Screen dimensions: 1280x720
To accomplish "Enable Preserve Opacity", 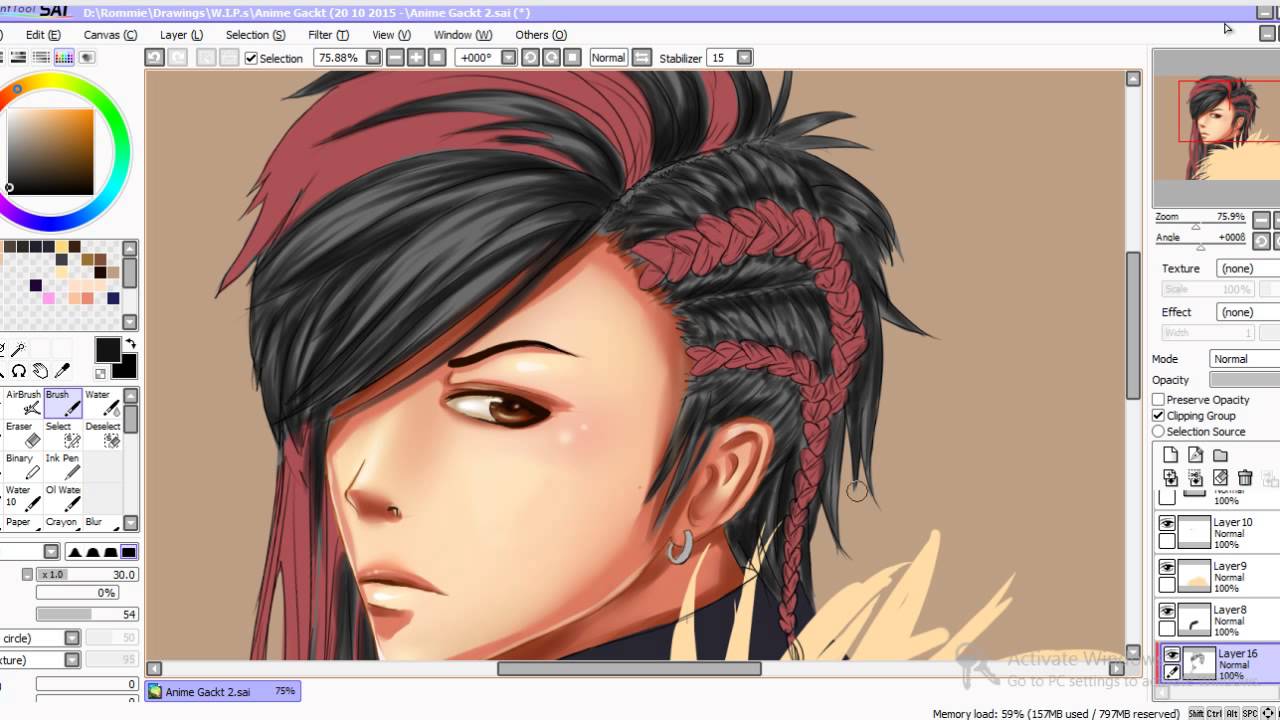I will [x=1158, y=400].
